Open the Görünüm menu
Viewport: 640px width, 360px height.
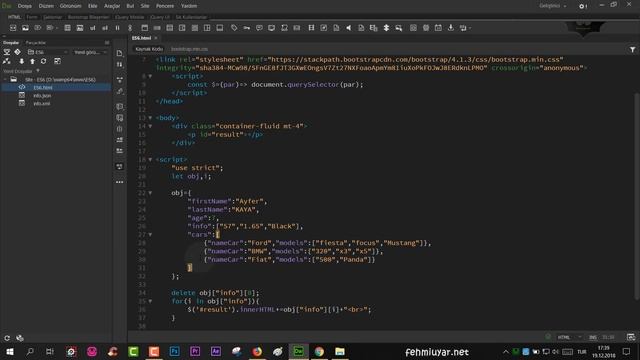pyautogui.click(x=71, y=6)
